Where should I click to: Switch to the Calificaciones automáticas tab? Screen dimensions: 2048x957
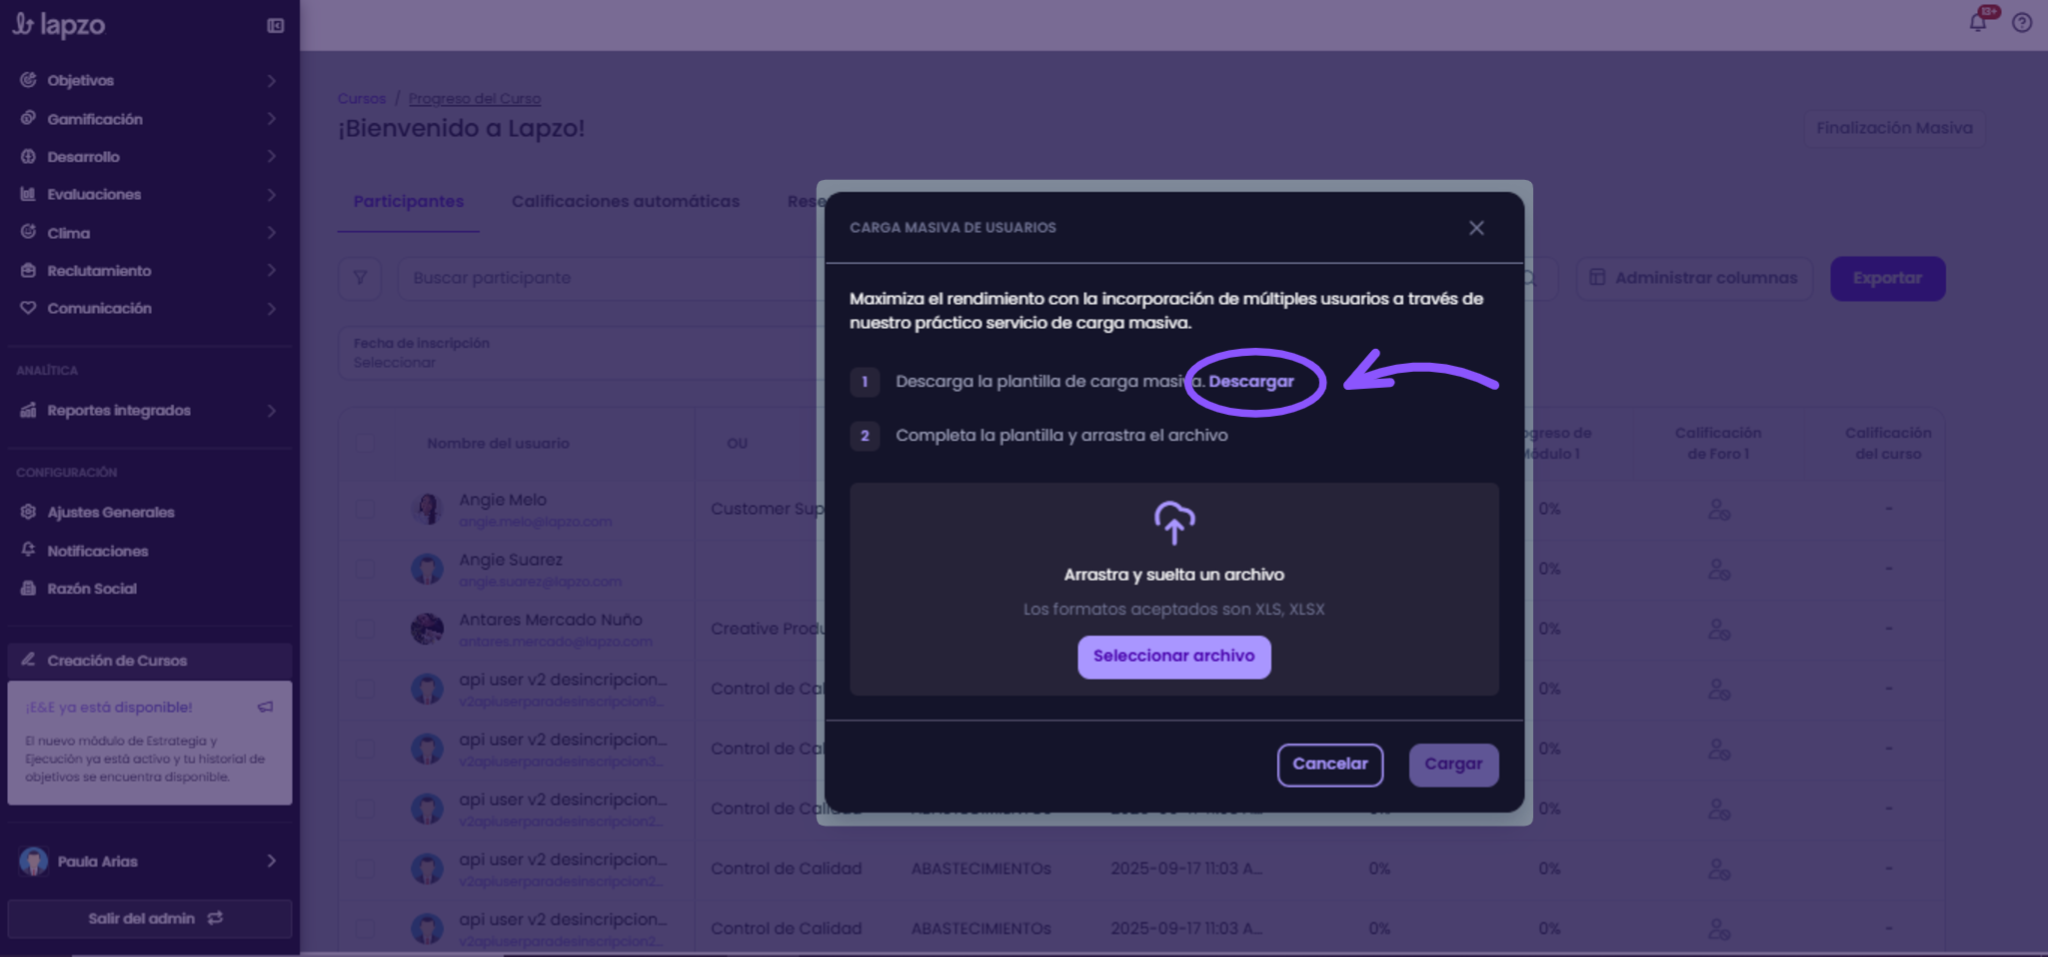coord(625,202)
